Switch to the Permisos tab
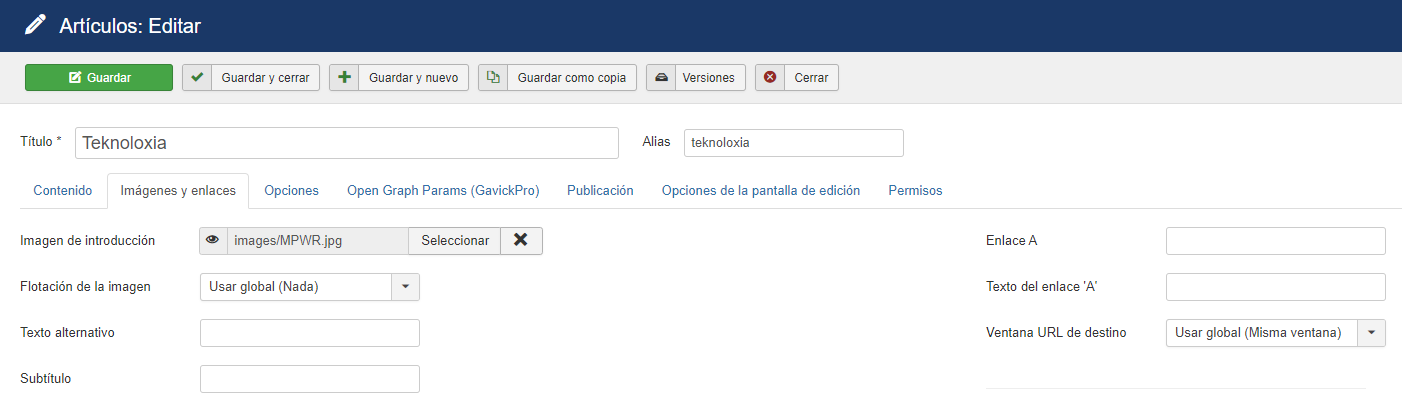The height and width of the screenshot is (411, 1402). pyautogui.click(x=915, y=190)
